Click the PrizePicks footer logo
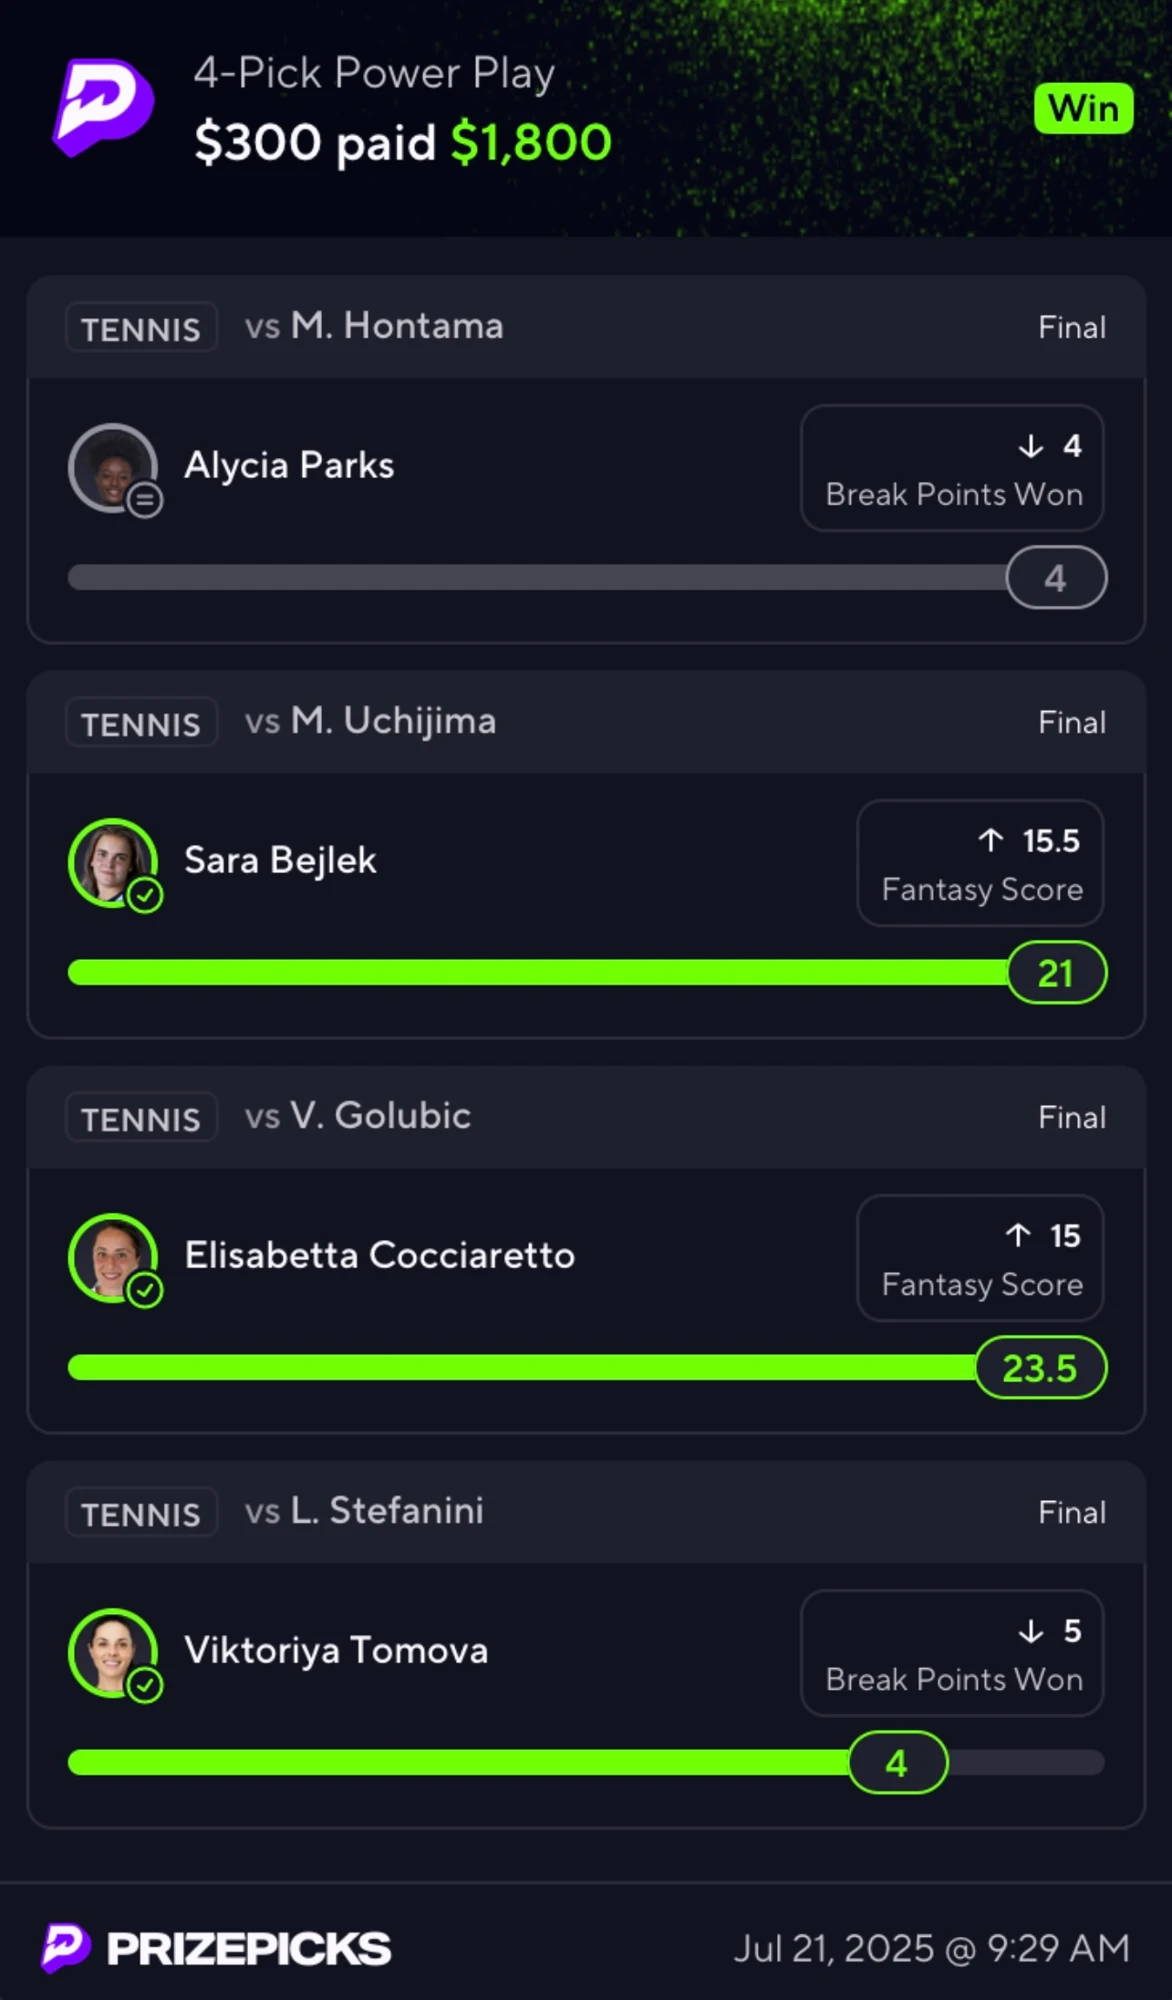 216,1948
